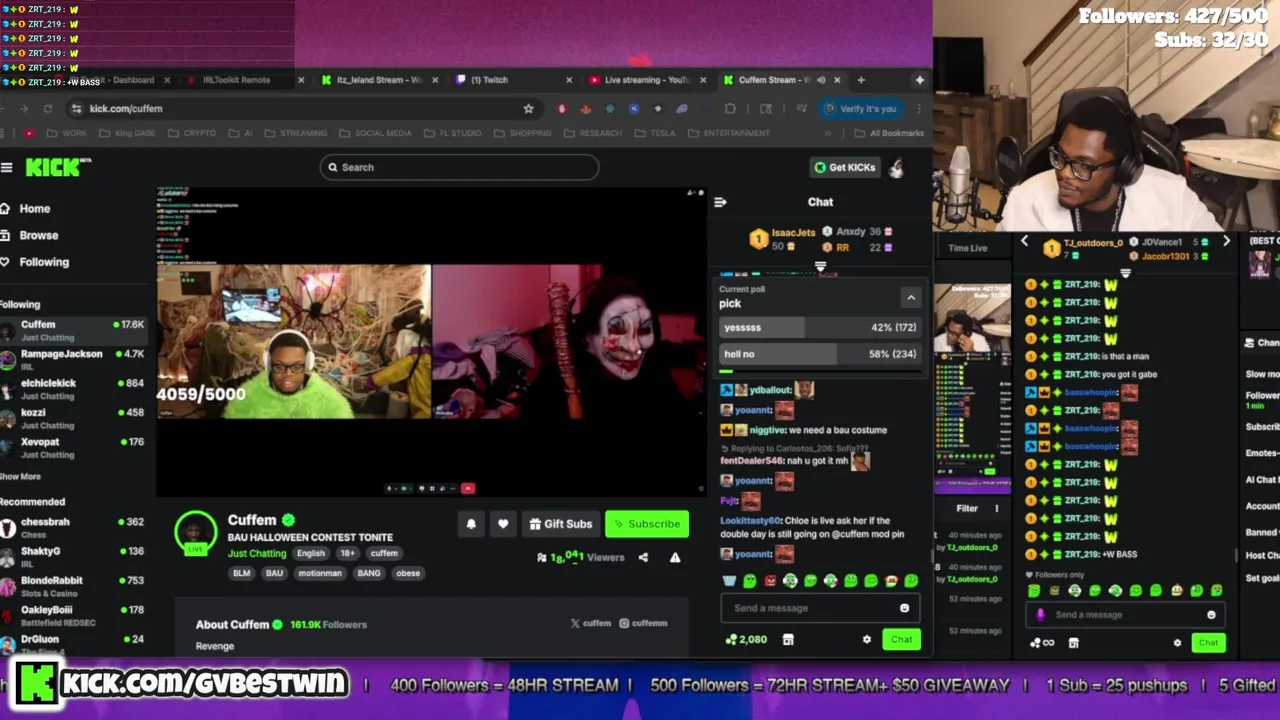Screen dimensions: 1280x720
Task: Vote hell no in the poll
Action: click(x=819, y=354)
